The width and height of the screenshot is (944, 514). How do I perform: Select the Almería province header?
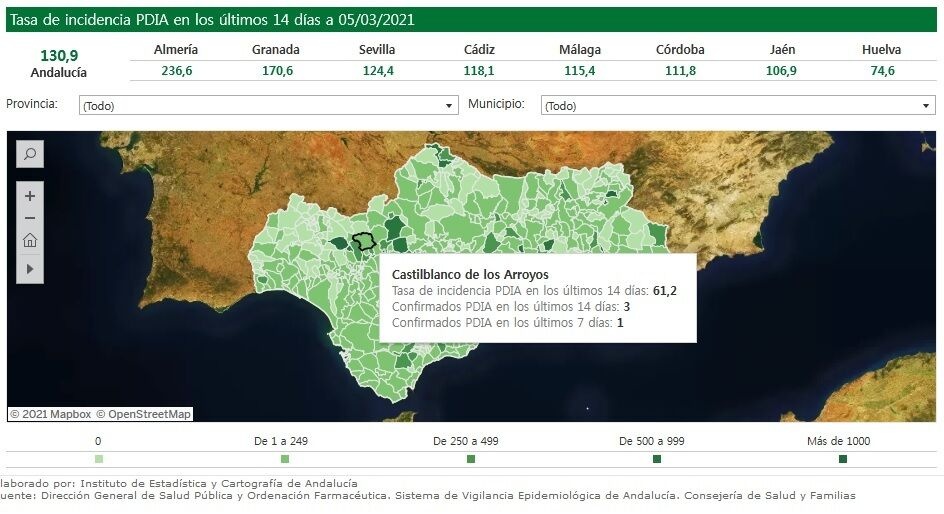click(176, 50)
